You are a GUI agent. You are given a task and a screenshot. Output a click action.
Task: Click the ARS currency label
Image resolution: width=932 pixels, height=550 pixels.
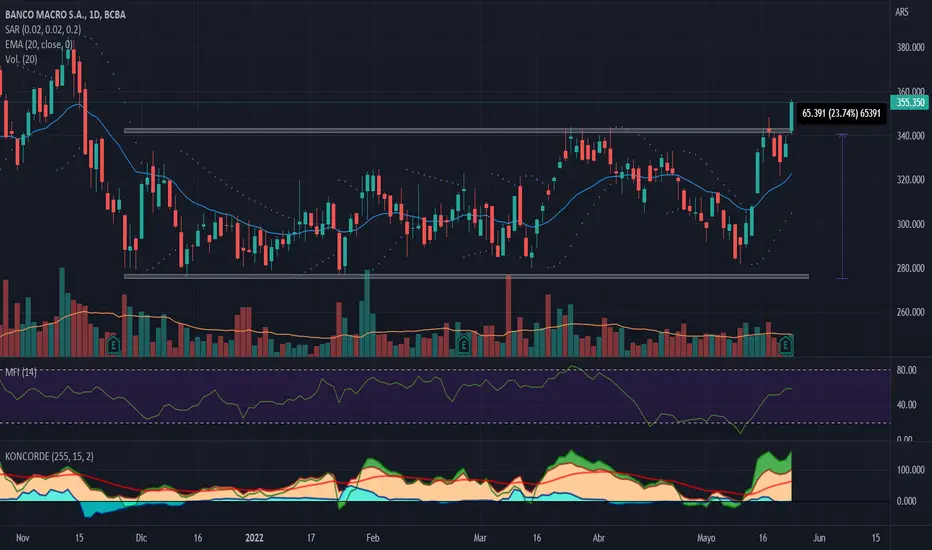click(x=902, y=12)
